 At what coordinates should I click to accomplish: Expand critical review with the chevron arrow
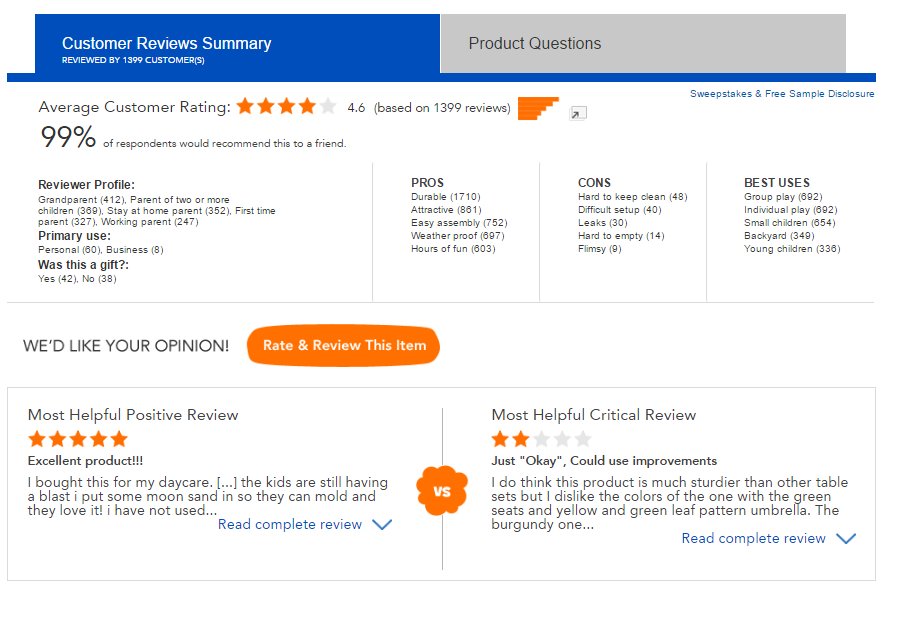pos(845,538)
